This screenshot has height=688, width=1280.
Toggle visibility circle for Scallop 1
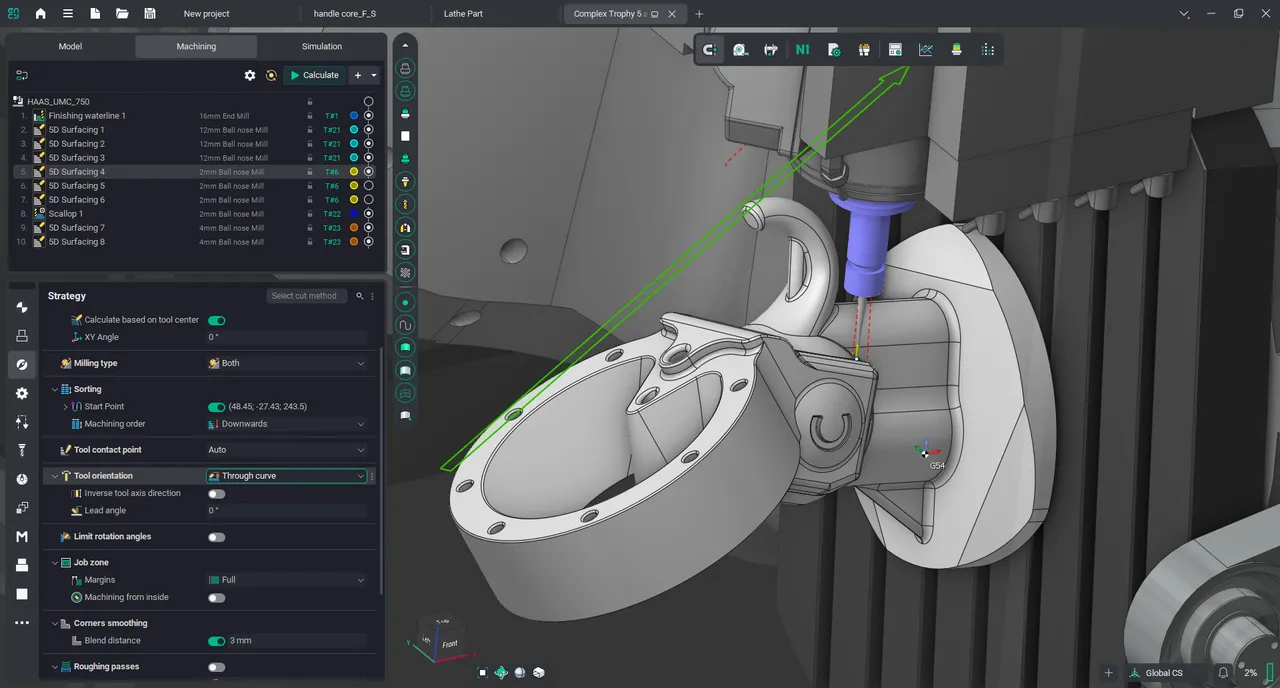click(x=368, y=214)
